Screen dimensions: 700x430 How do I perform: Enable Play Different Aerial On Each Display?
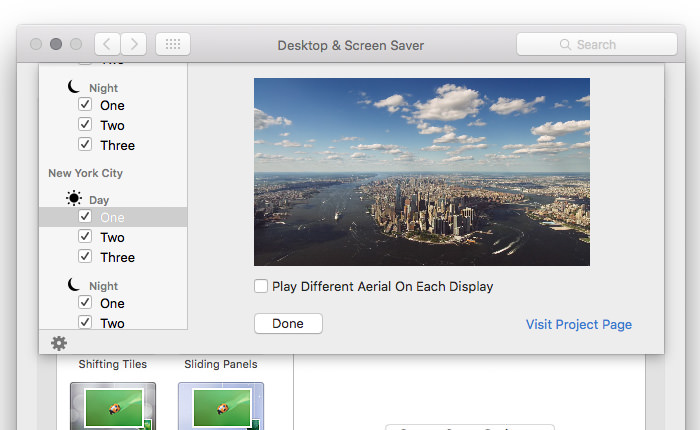(261, 286)
